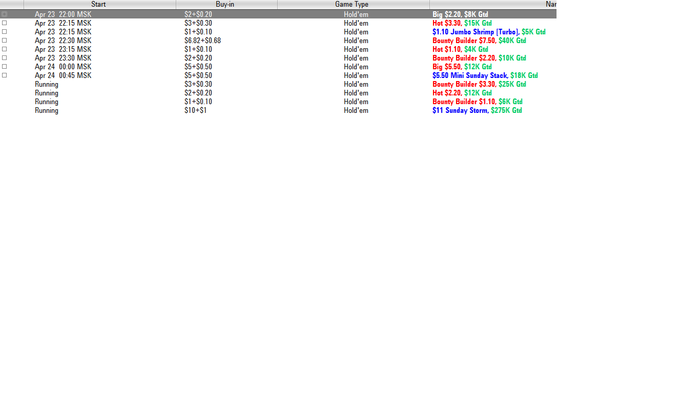This screenshot has width=700, height=394.
Task: Click the $5+$0.50 buy-in in 00:00 row
Action: pyautogui.click(x=198, y=66)
